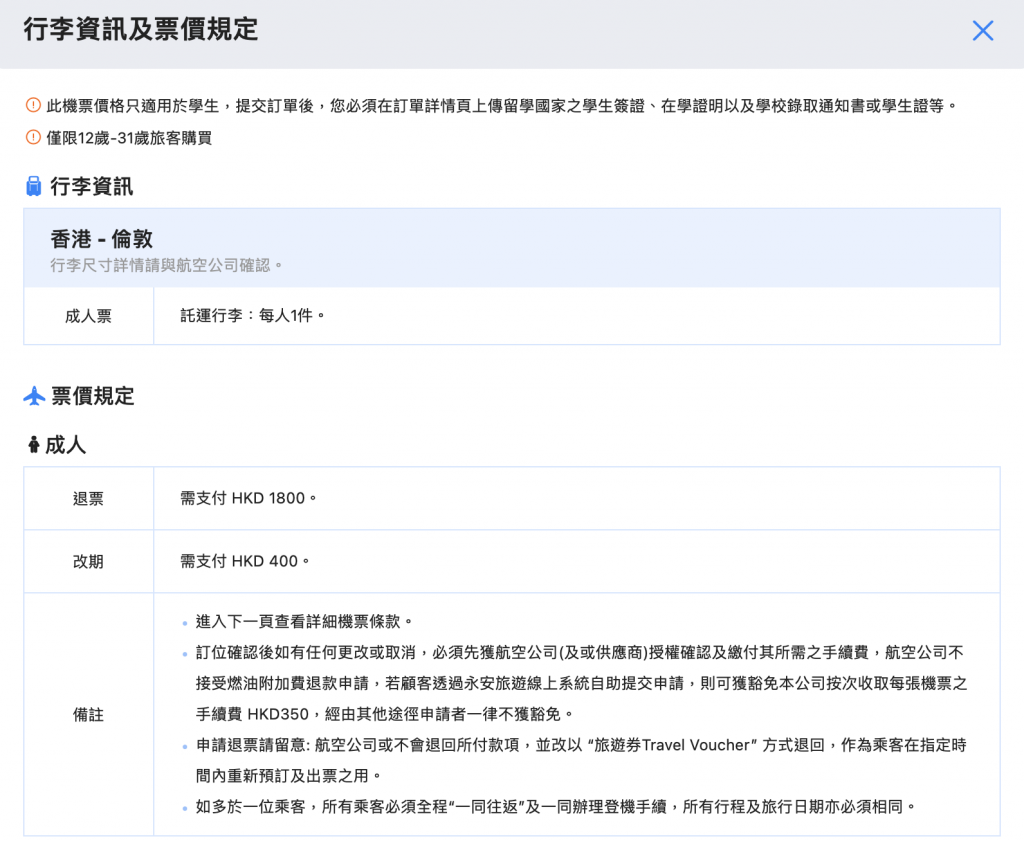
Task: Click the remark mentioning 手續費 HKD350
Action: coord(581,683)
